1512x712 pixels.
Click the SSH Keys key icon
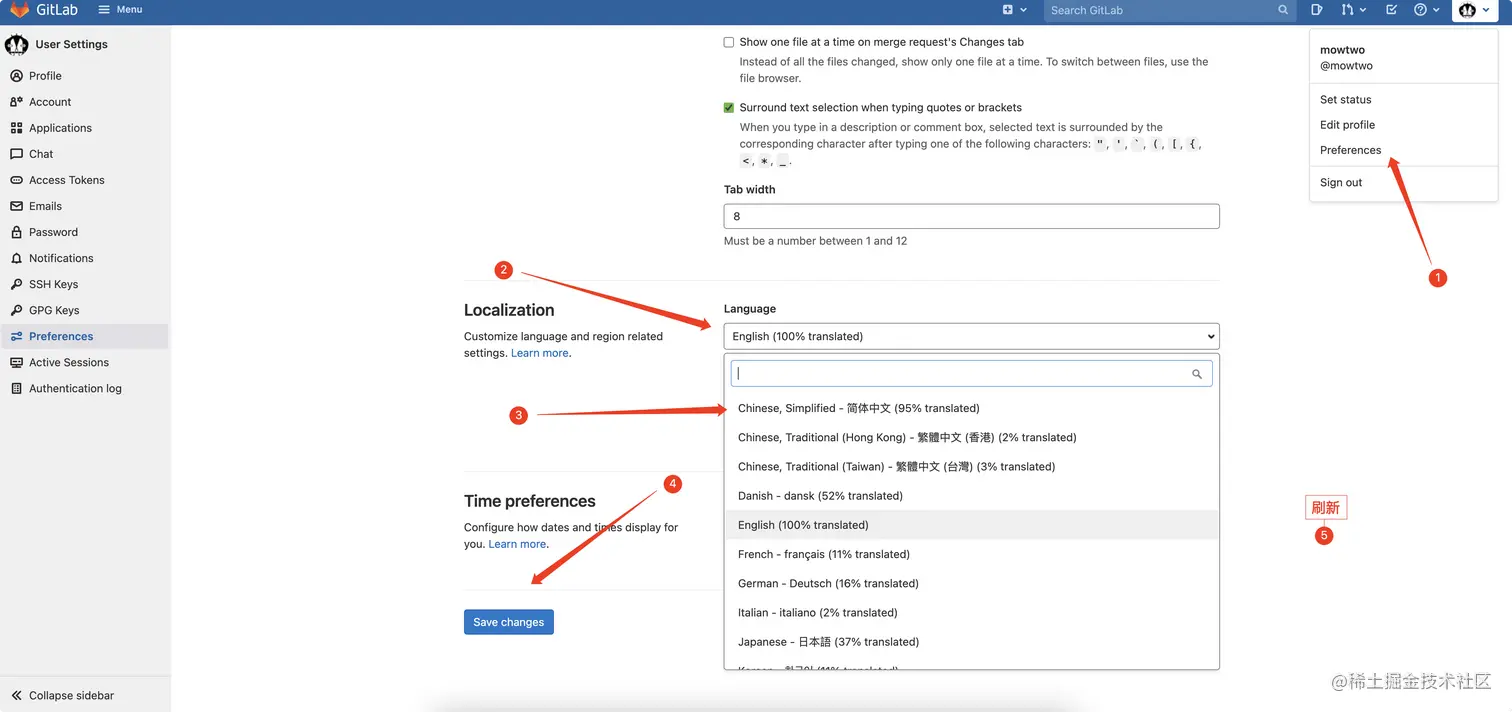click(16, 284)
